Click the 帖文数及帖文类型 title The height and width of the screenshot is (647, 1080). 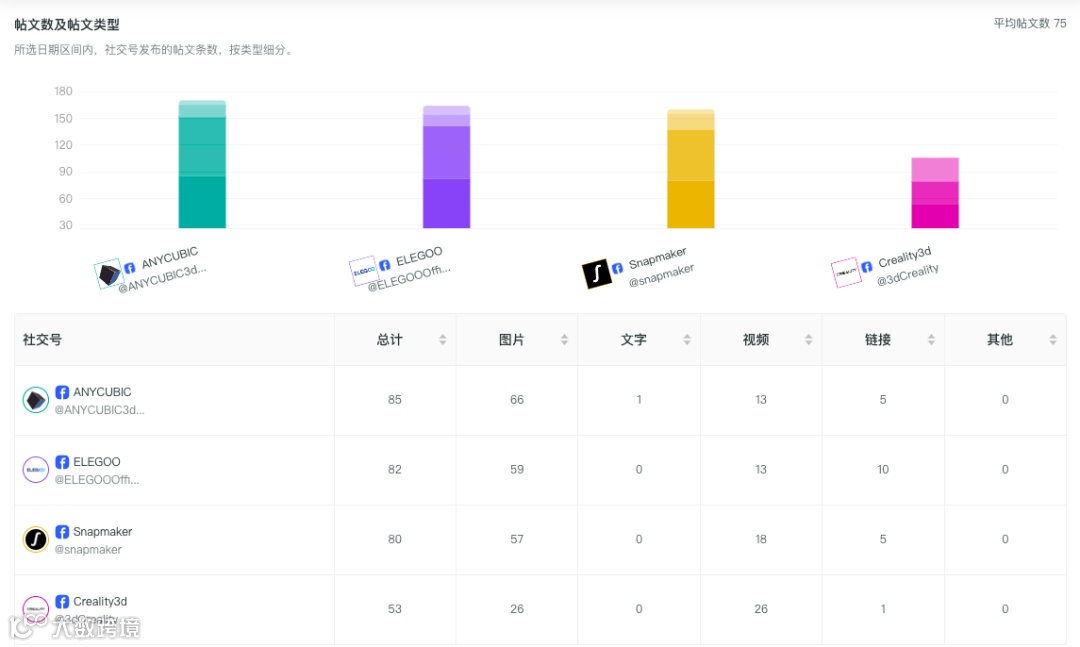coord(67,25)
